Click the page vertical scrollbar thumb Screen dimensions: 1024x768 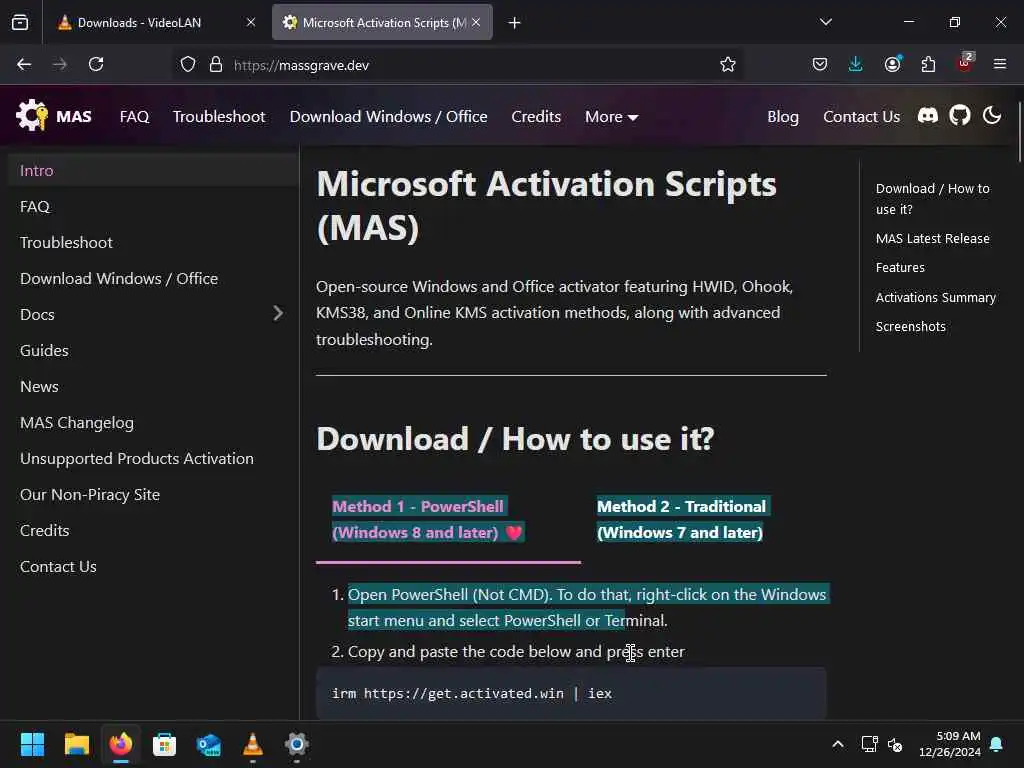(1020, 132)
